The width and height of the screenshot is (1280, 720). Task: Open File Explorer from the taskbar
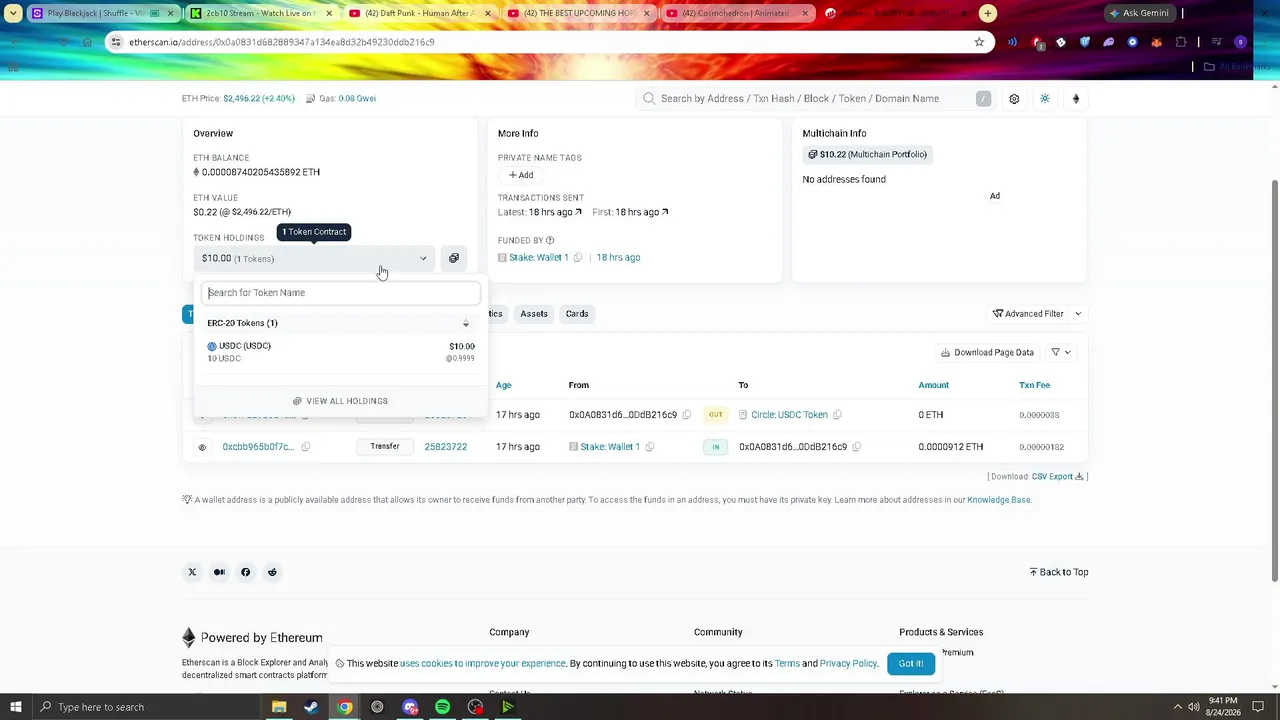coord(279,707)
